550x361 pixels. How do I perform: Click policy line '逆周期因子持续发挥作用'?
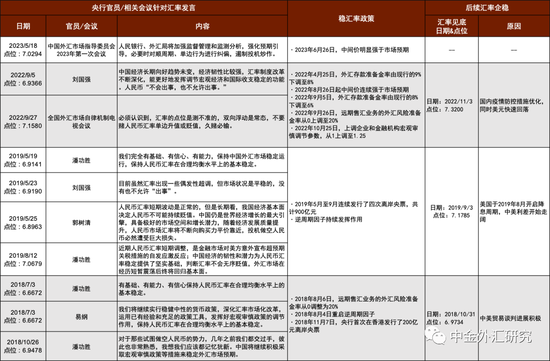point(326,219)
